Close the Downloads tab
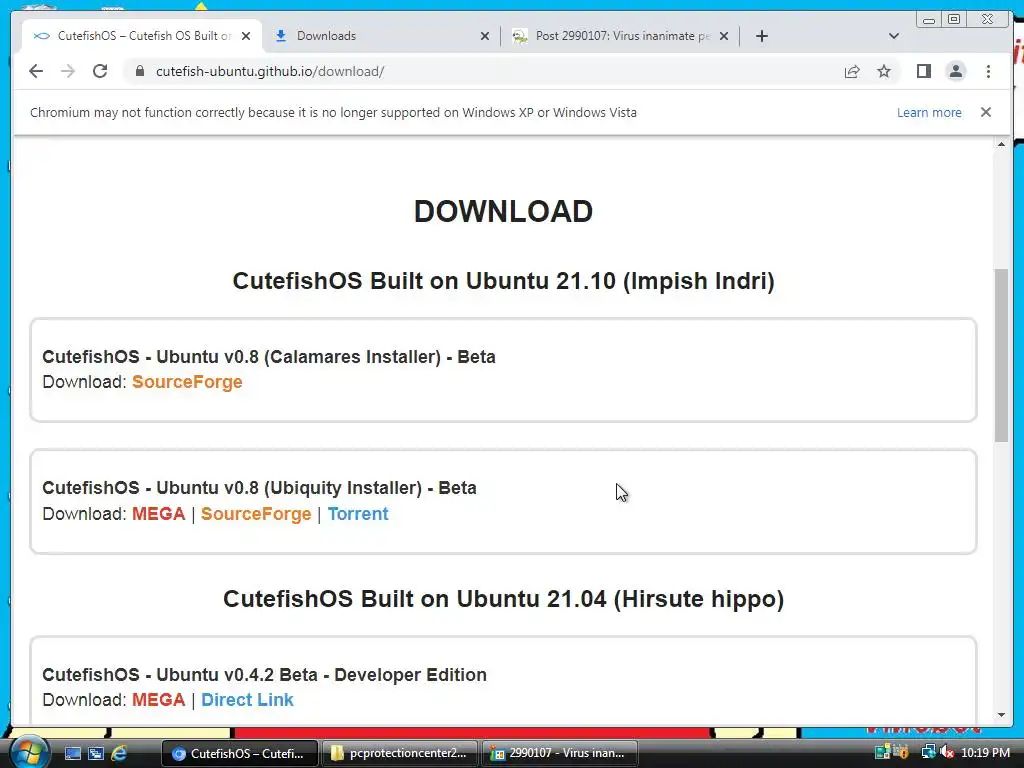Image resolution: width=1024 pixels, height=768 pixels. click(485, 36)
